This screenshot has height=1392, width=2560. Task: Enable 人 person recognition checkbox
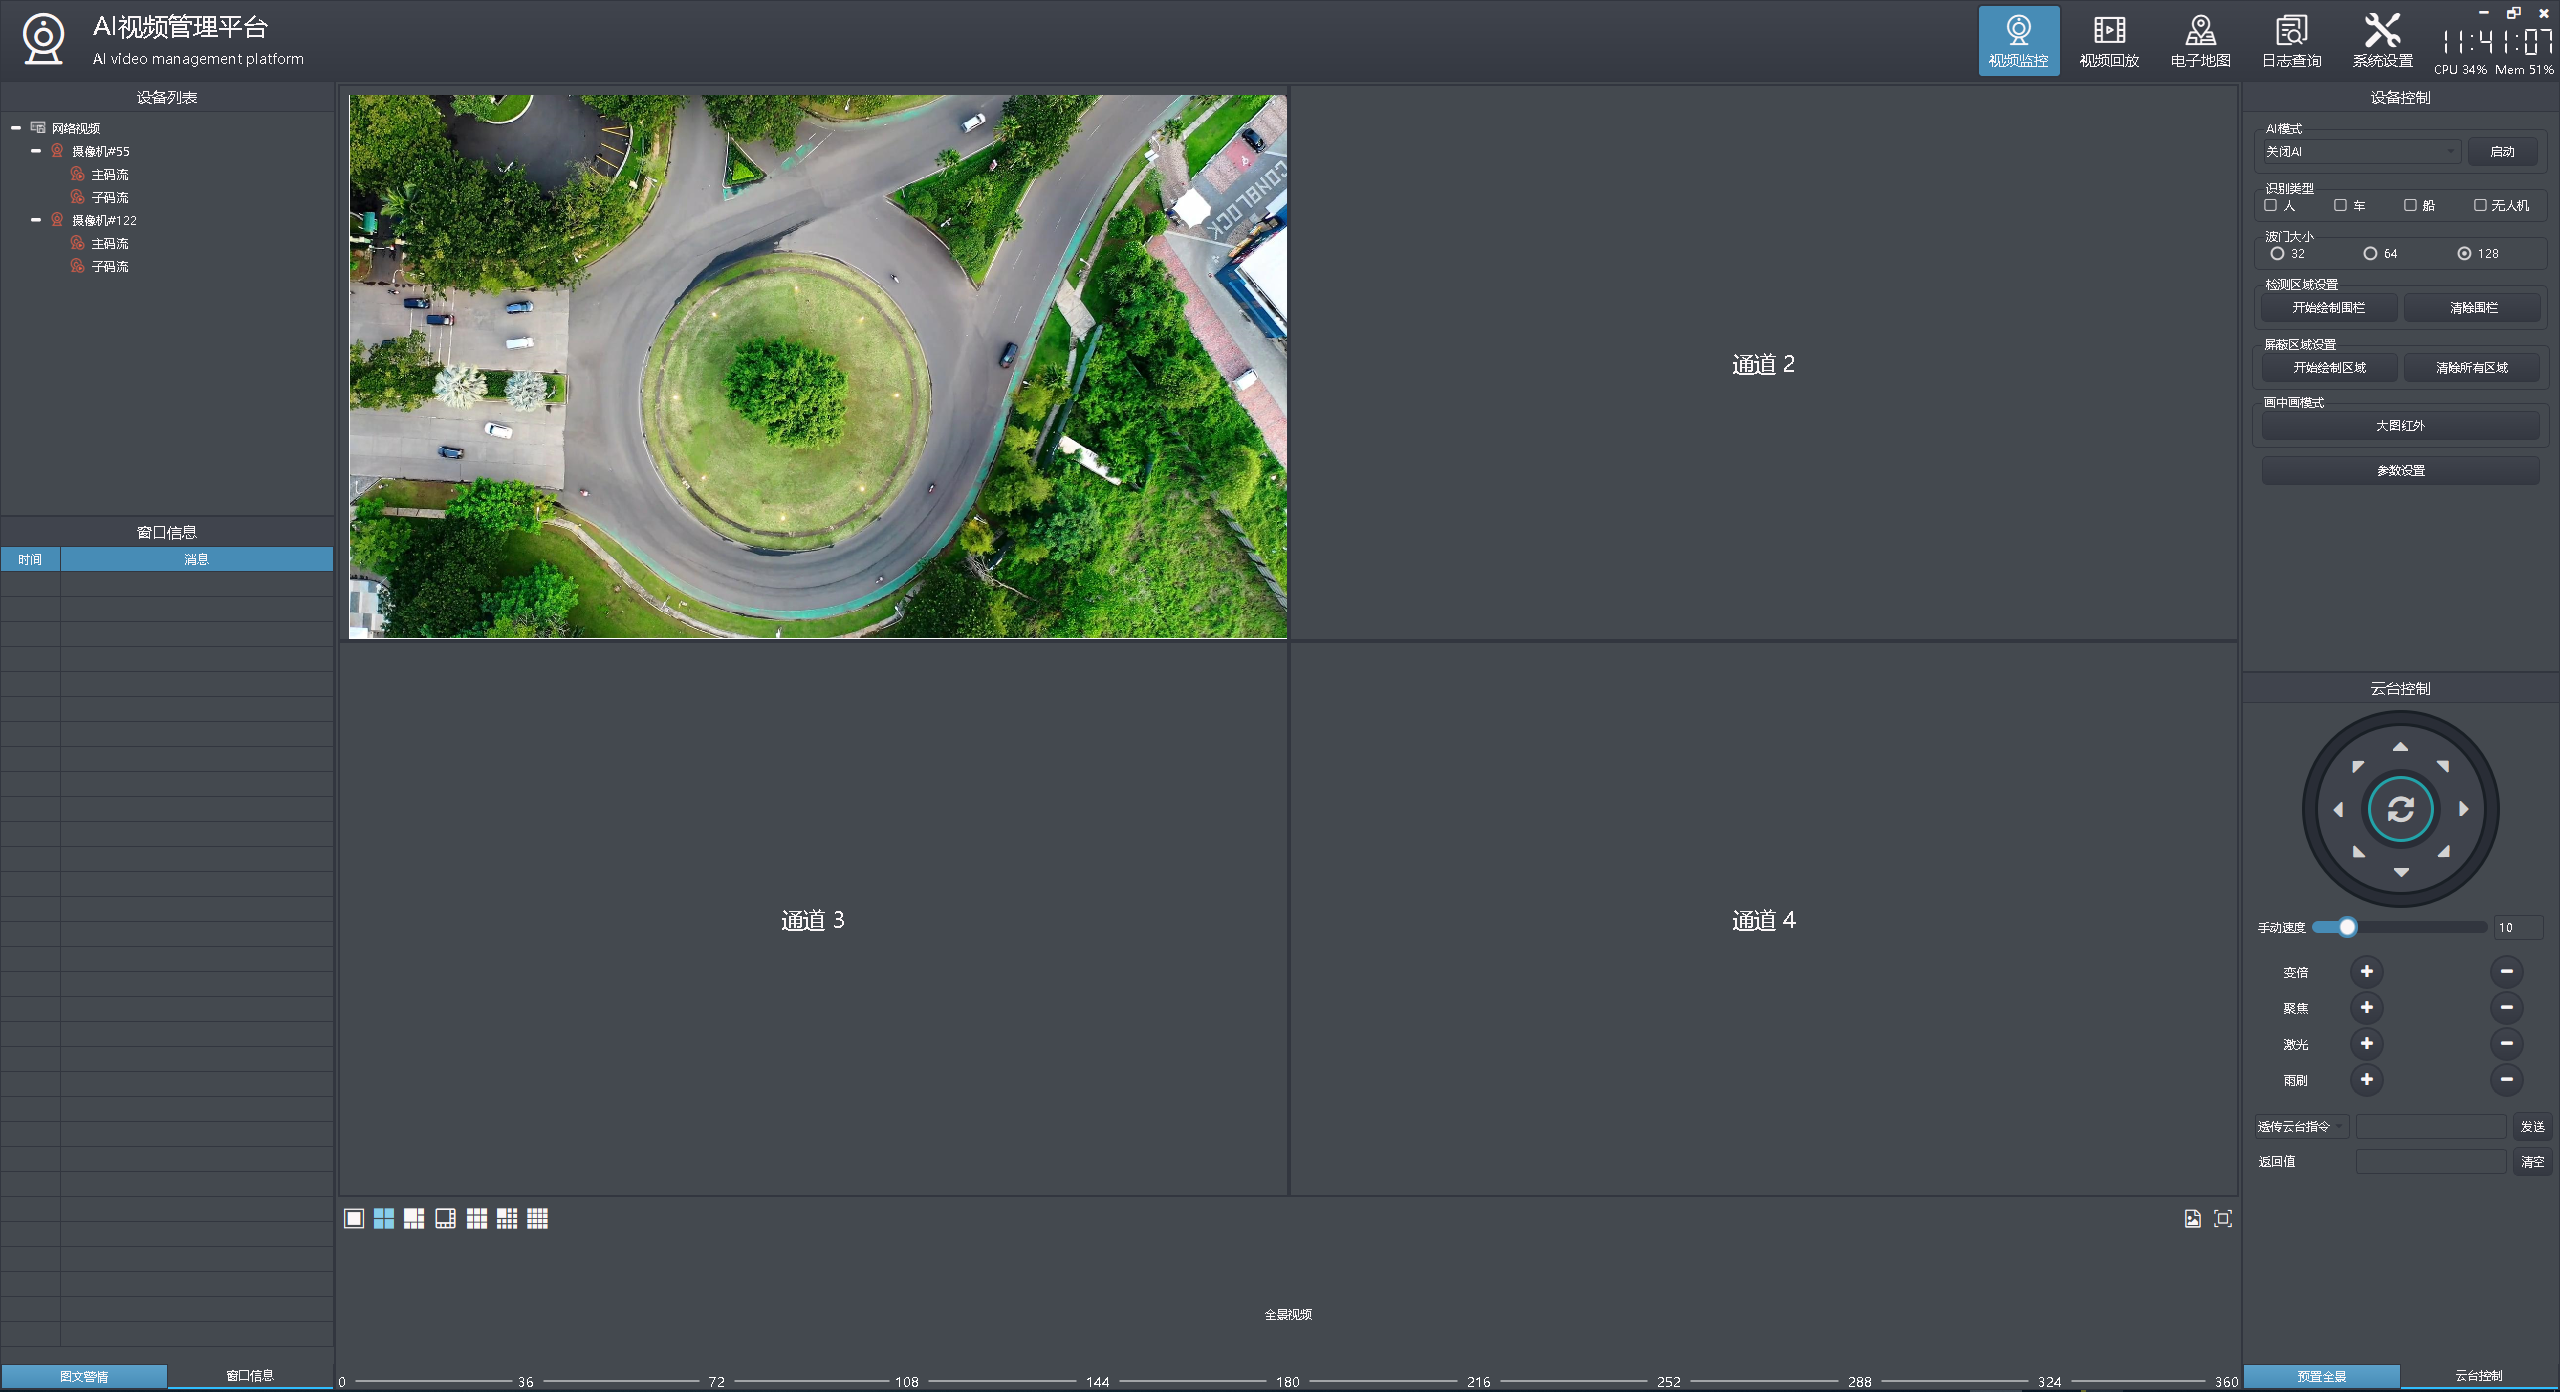point(2271,205)
